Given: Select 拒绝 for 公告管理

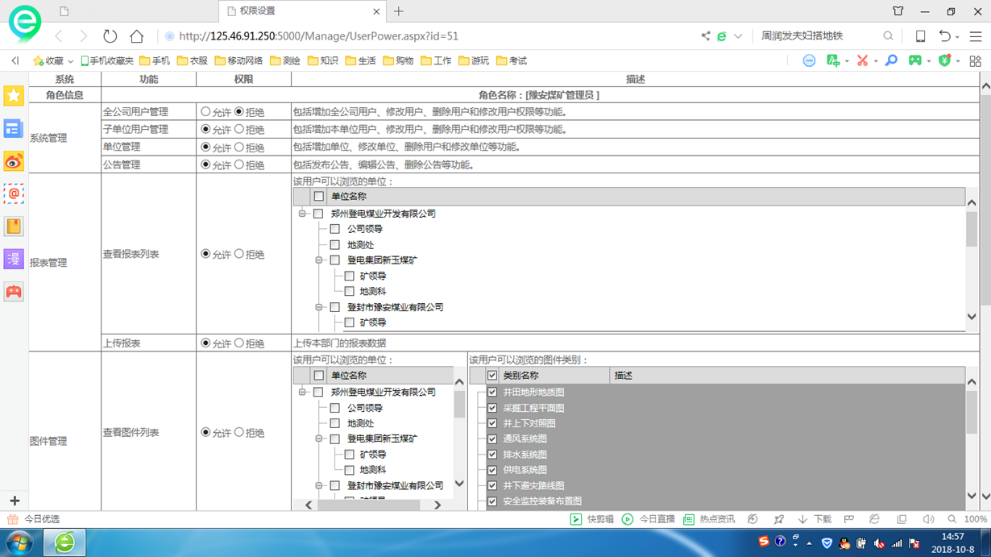Looking at the screenshot, I should pos(239,165).
